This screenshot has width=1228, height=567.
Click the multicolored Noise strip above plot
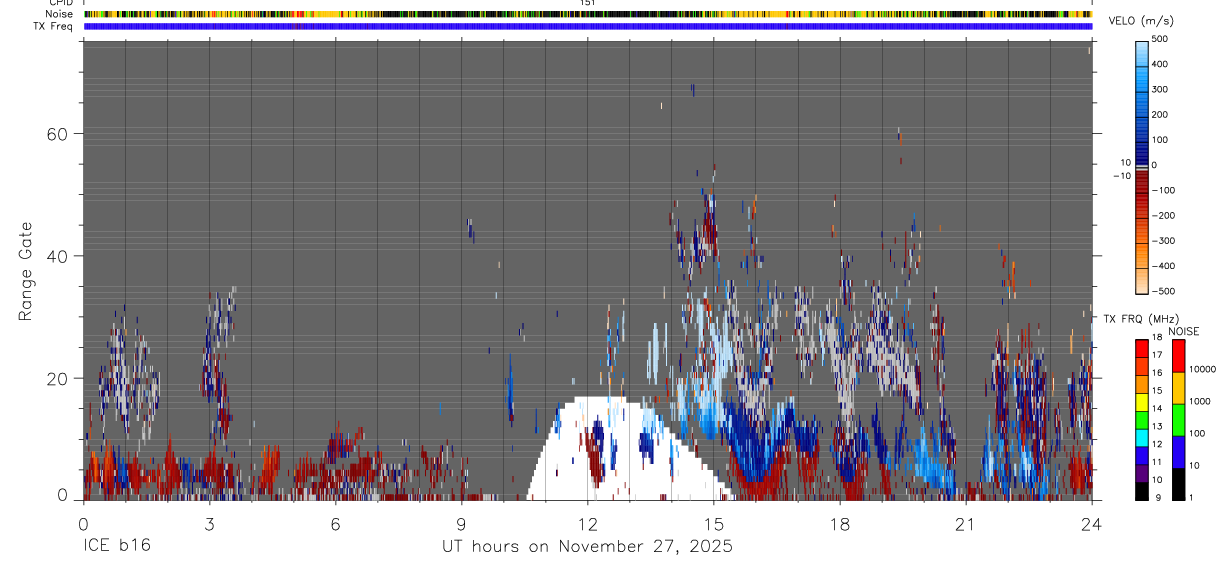(588, 14)
